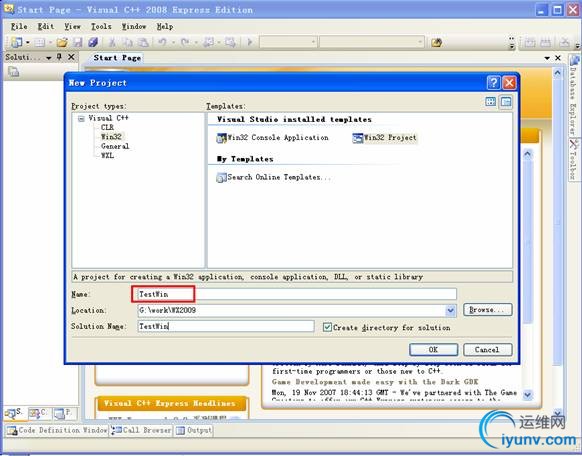
Task: Open Game Development Dark GDK headline
Action: tap(375, 382)
